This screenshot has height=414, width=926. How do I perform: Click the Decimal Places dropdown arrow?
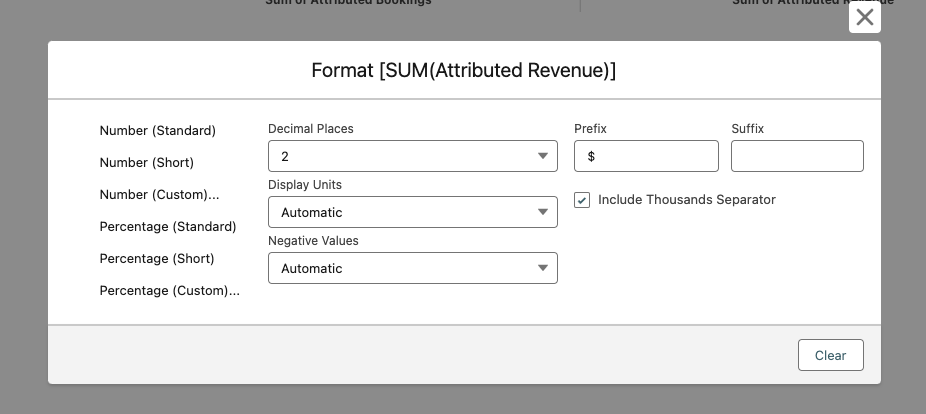(x=542, y=156)
